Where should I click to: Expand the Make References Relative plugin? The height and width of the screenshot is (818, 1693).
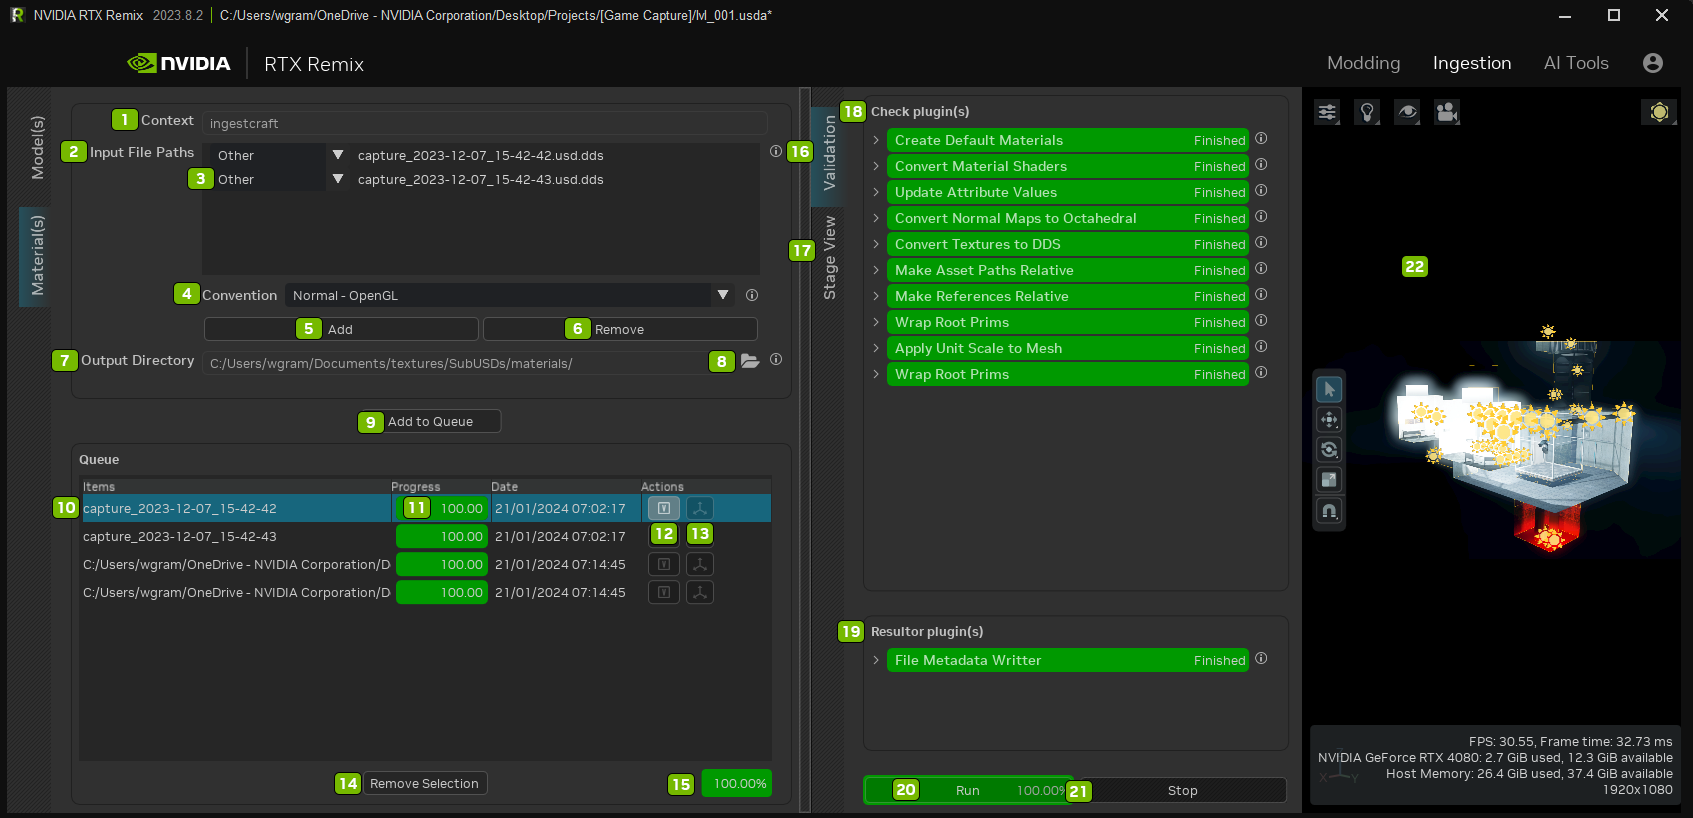[x=876, y=296]
